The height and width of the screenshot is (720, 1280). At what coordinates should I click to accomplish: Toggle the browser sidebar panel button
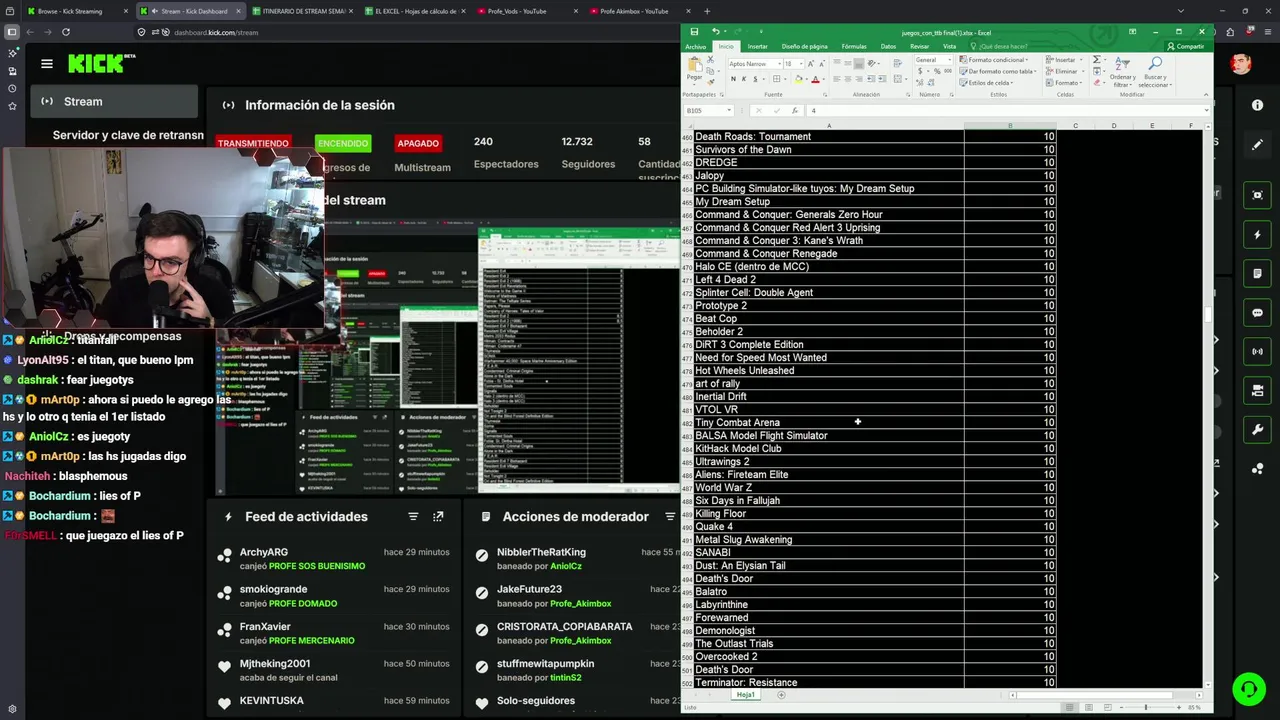[x=12, y=32]
